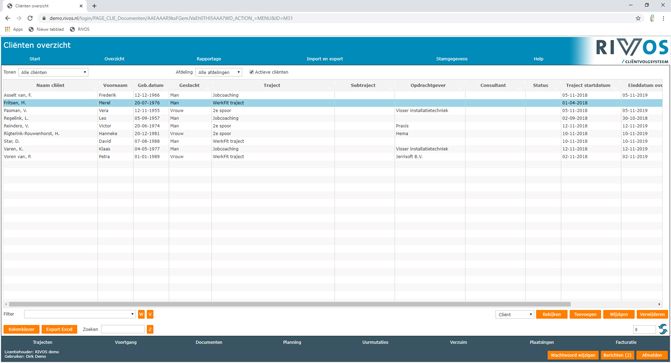Select the Rigterink-Rouwenhorst, H. client row
The image size is (671, 363).
[x=333, y=134]
